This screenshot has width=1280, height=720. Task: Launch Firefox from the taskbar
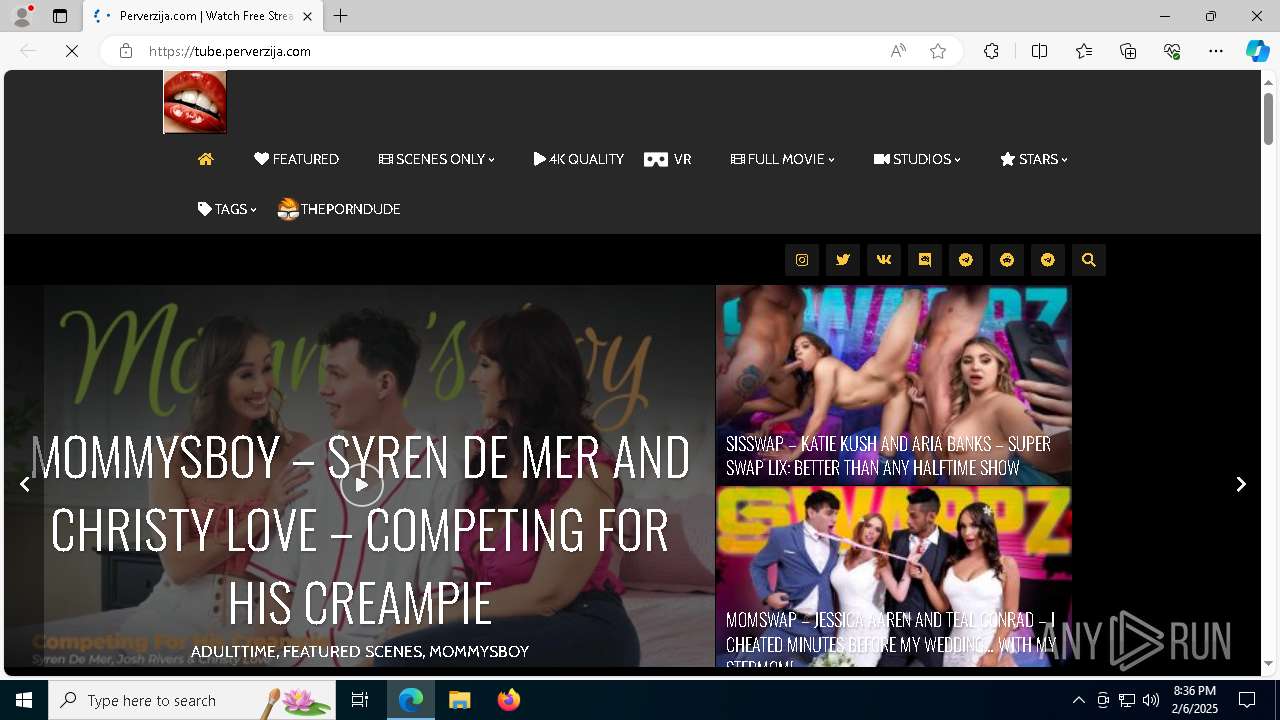pos(509,700)
